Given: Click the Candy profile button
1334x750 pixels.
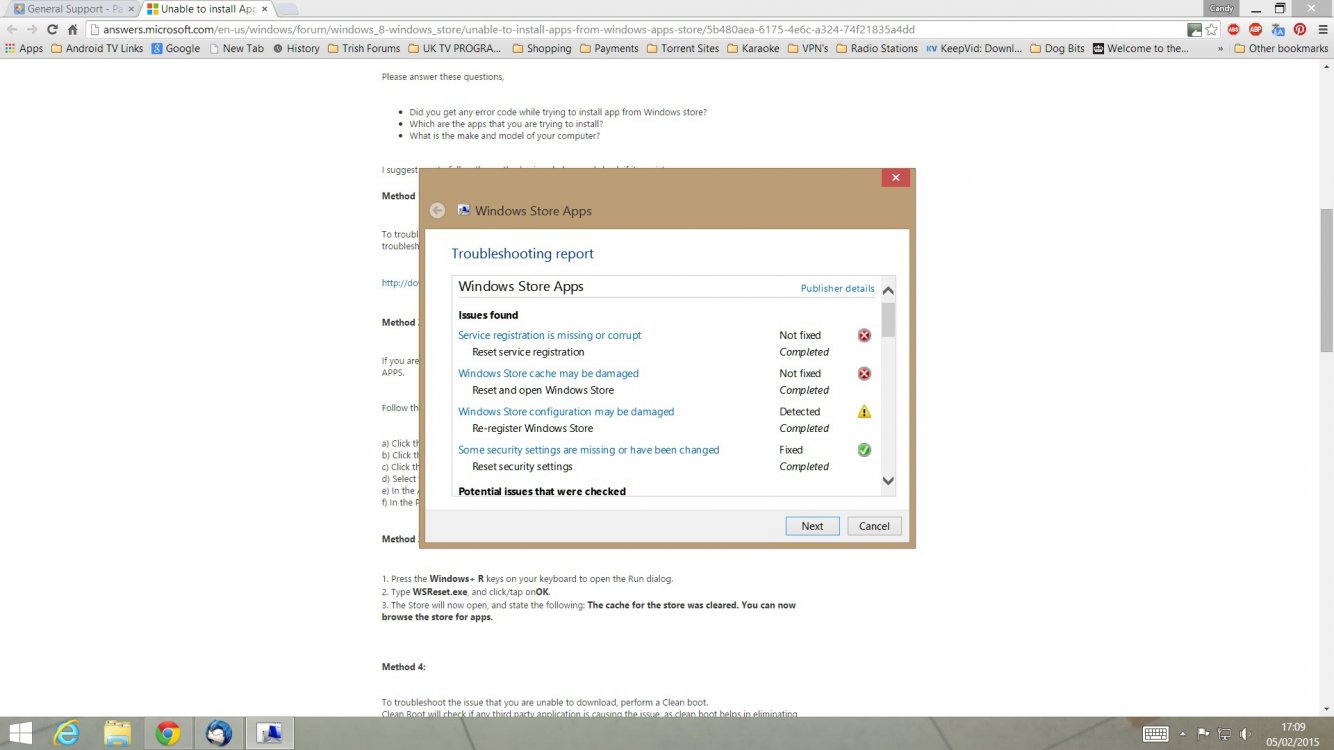Looking at the screenshot, I should point(1221,8).
